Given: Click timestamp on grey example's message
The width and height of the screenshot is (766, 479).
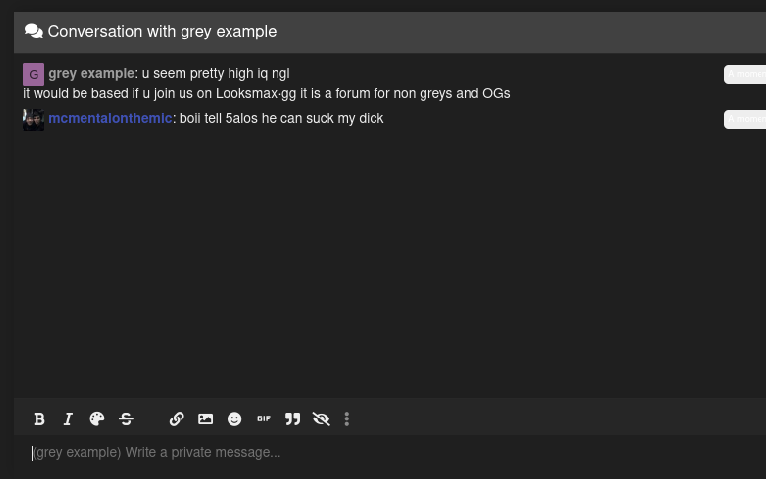Looking at the screenshot, I should coord(745,74).
